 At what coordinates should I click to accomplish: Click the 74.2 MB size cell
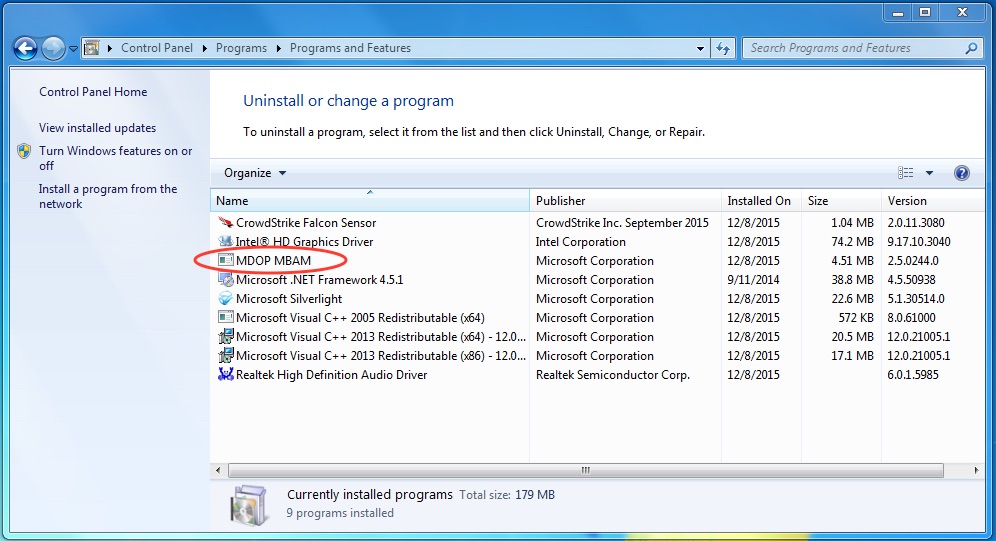[852, 242]
